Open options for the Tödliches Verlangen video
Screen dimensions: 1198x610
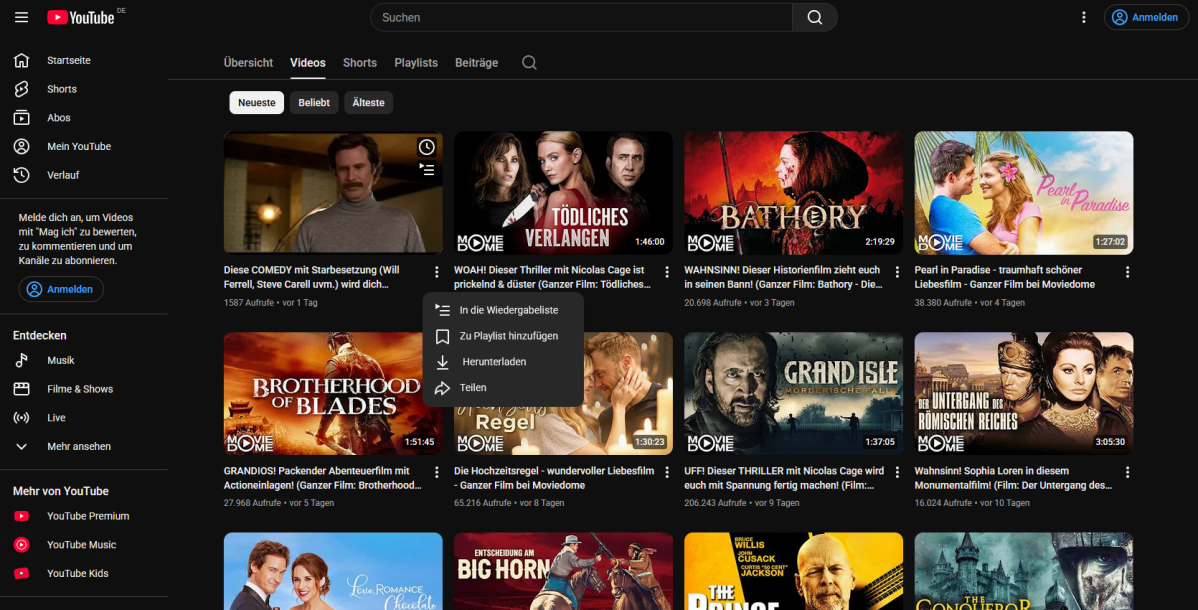coord(667,272)
